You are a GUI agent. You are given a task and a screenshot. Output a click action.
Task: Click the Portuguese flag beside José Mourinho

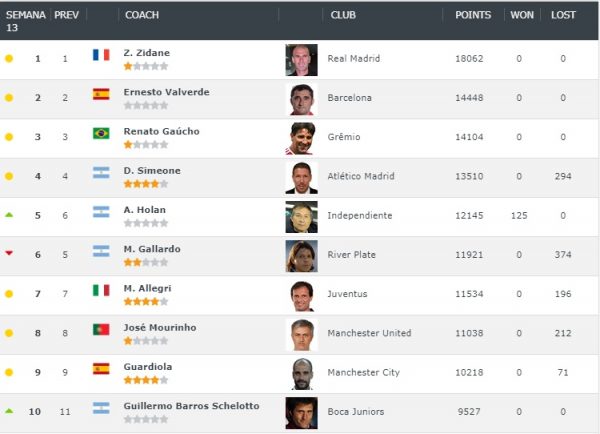pos(101,329)
